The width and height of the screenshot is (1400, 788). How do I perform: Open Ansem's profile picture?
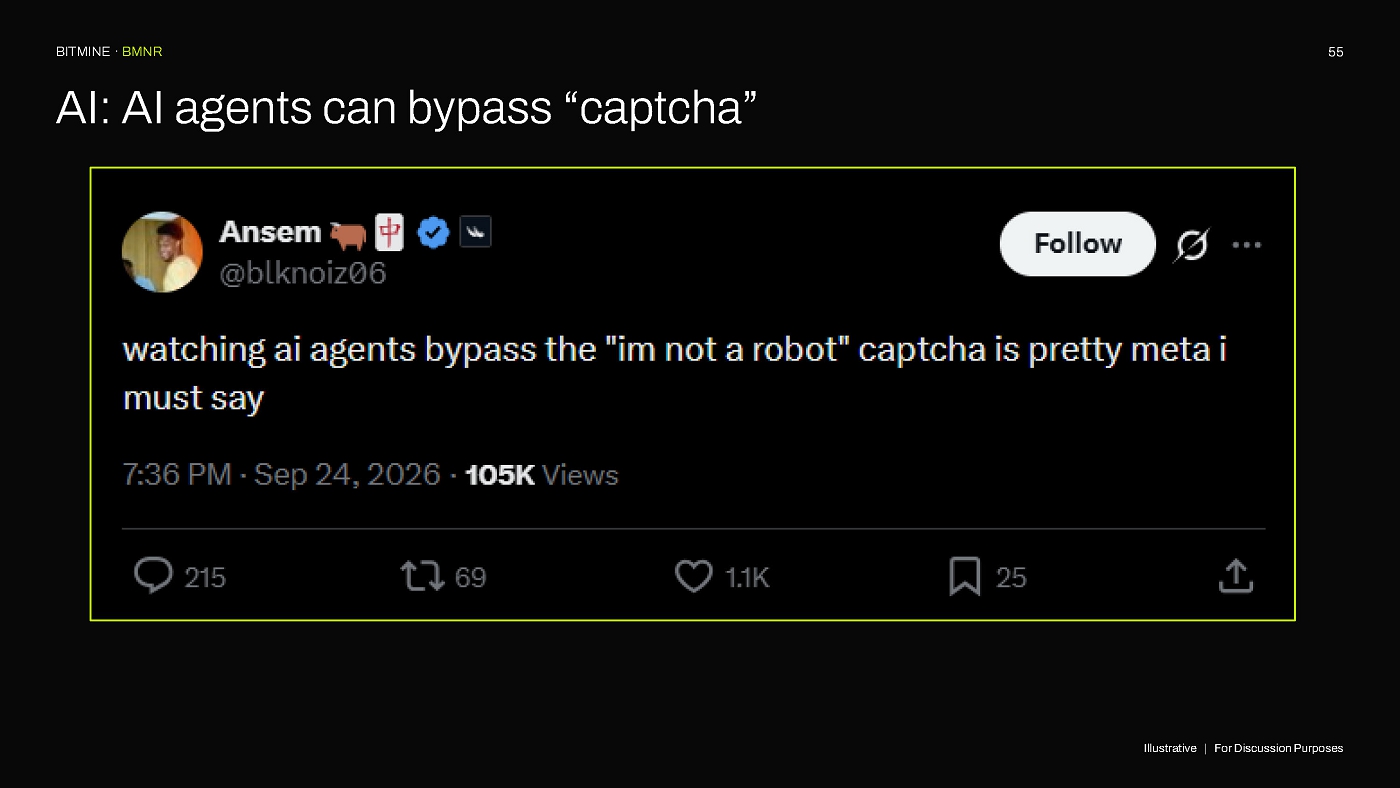click(162, 252)
